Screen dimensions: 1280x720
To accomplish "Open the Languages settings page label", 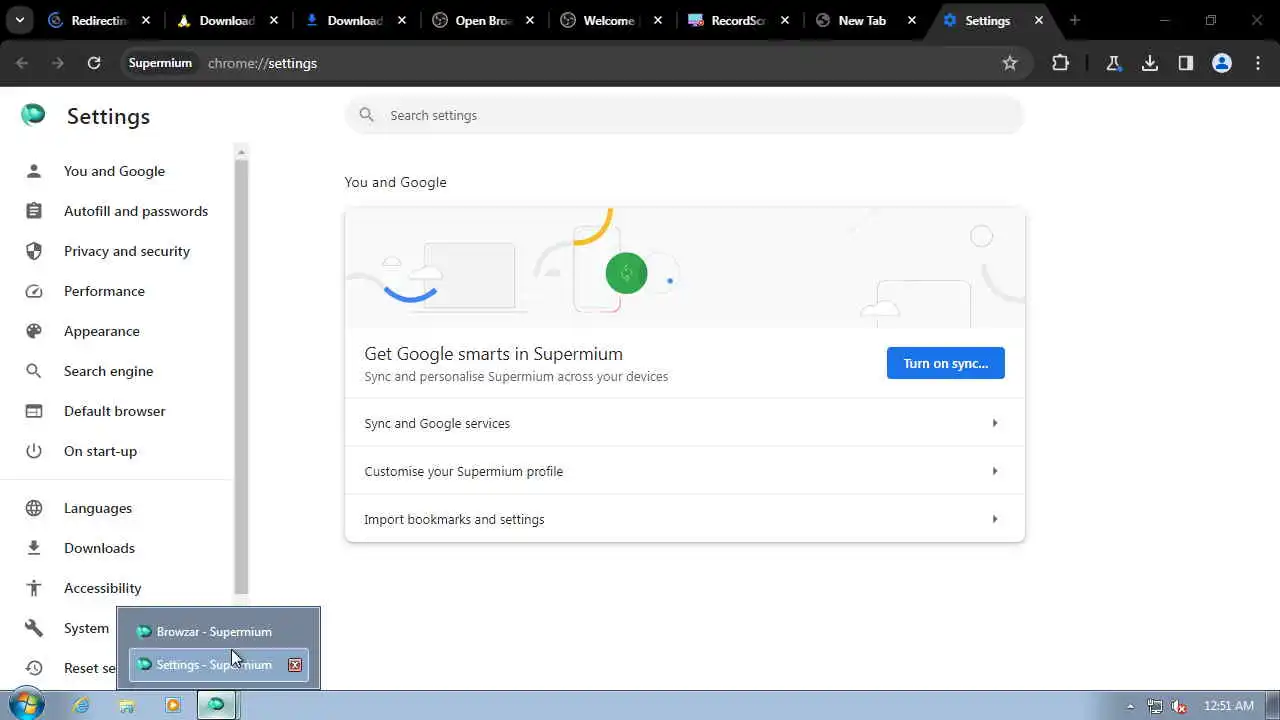I will [98, 508].
